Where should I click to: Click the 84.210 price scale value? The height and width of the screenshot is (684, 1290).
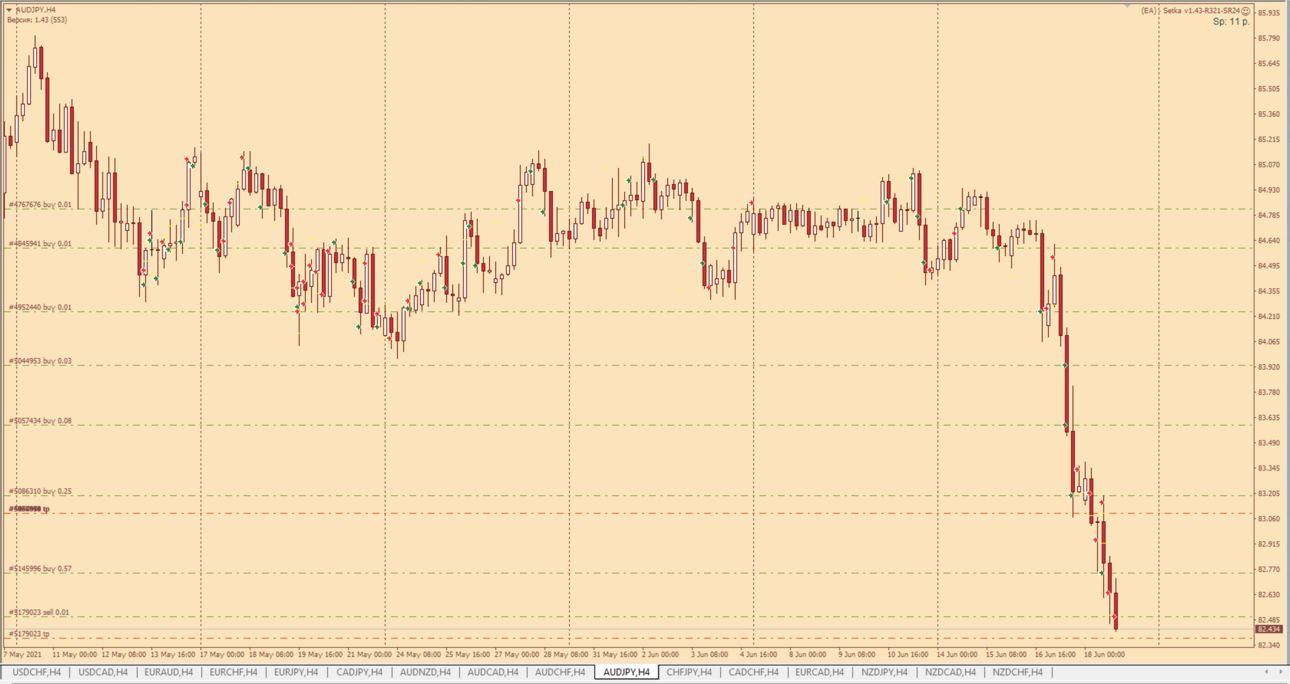(1269, 316)
